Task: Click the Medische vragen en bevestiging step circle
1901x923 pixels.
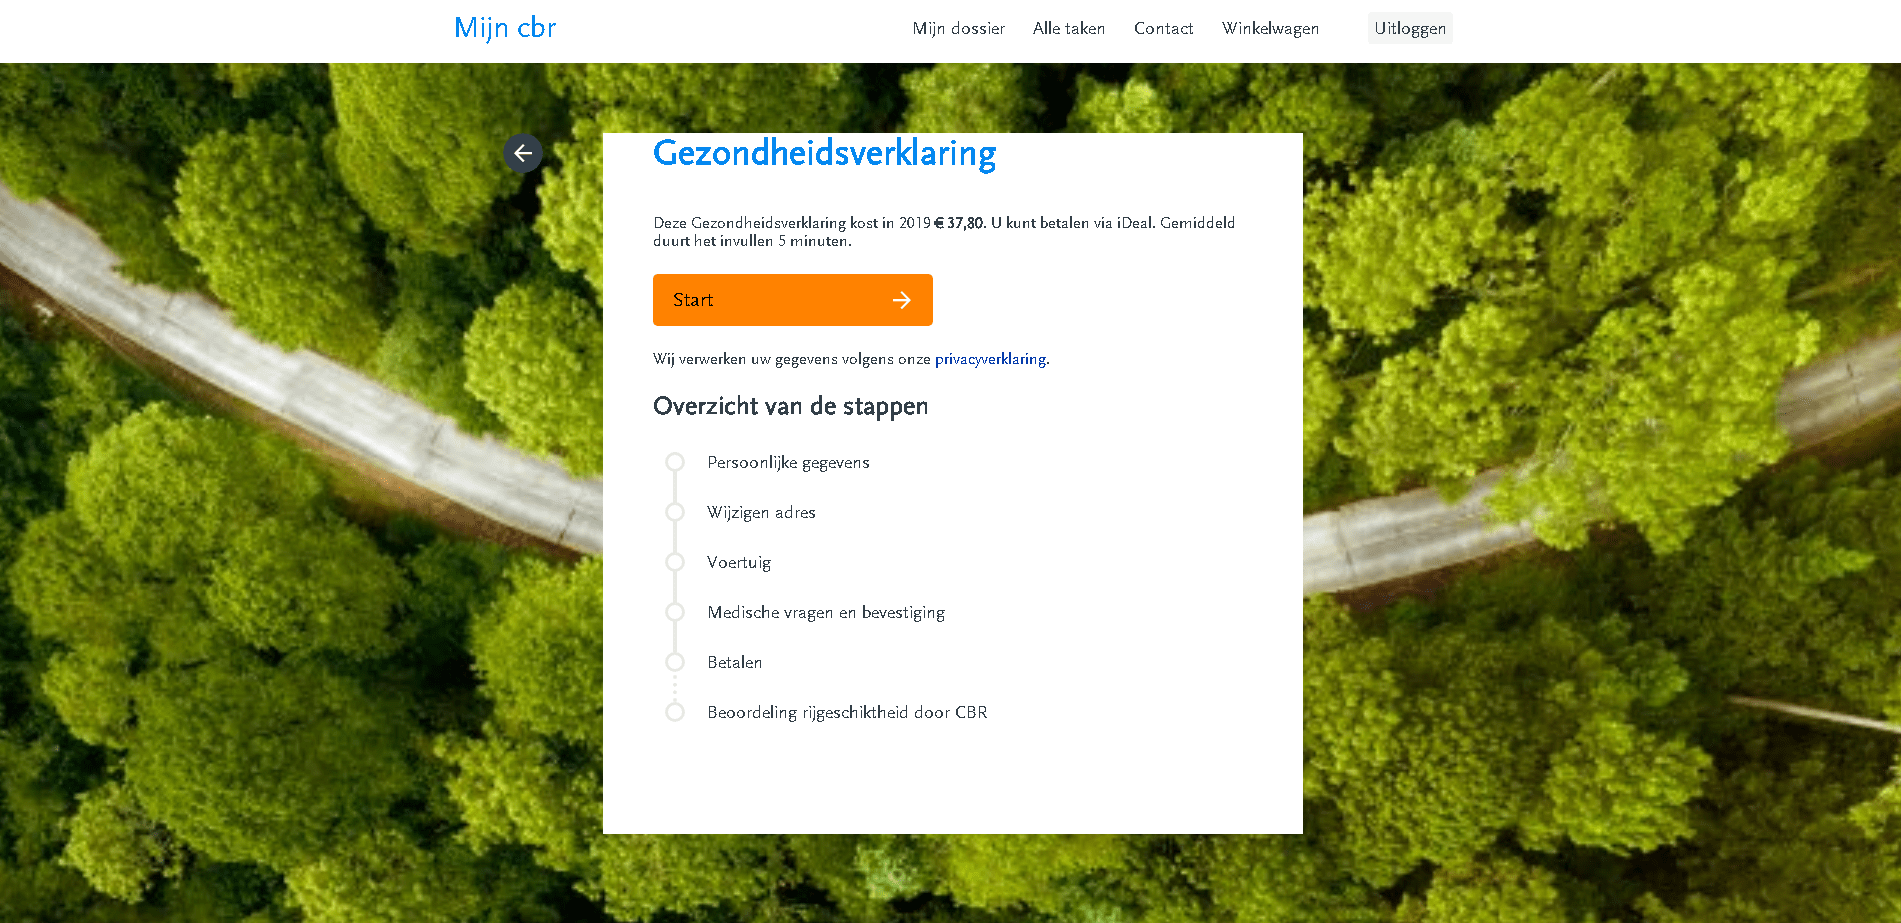Action: coord(675,612)
